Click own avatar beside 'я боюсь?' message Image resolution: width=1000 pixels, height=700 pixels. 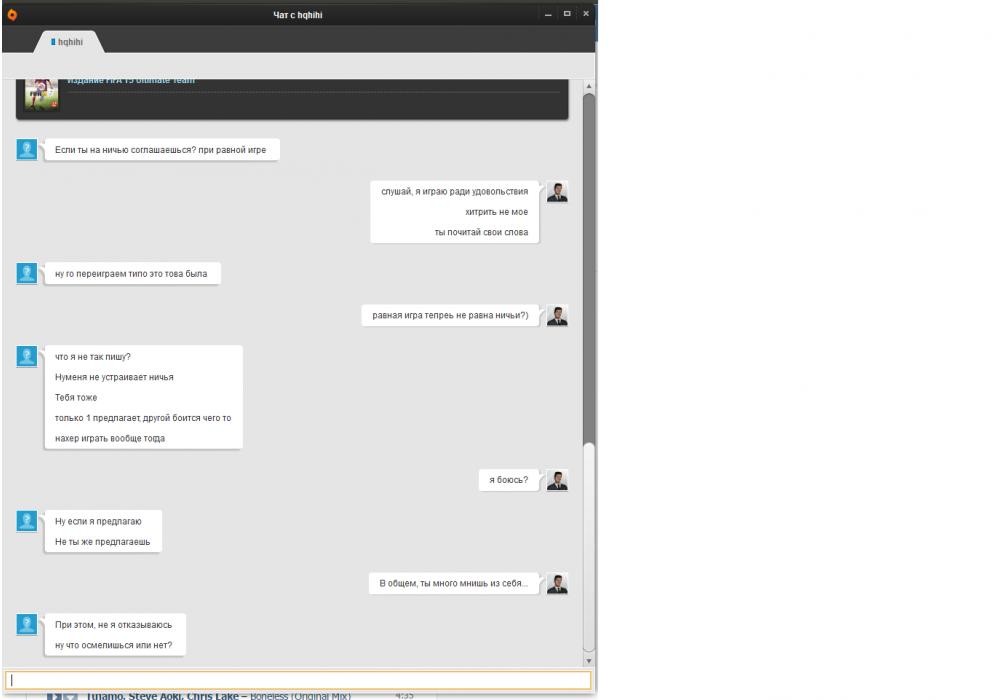tap(557, 479)
